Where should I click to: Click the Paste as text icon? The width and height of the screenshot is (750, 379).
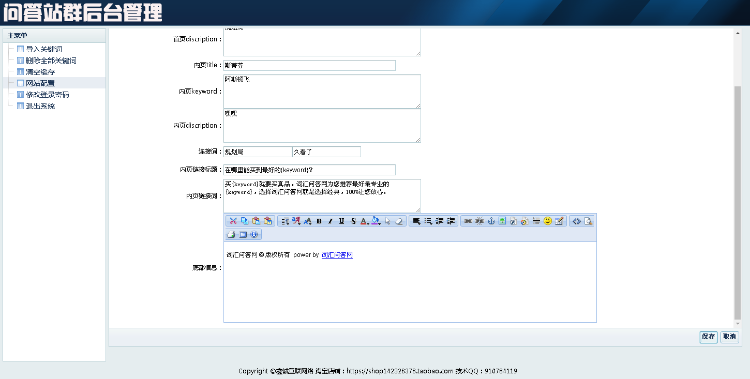click(x=268, y=221)
